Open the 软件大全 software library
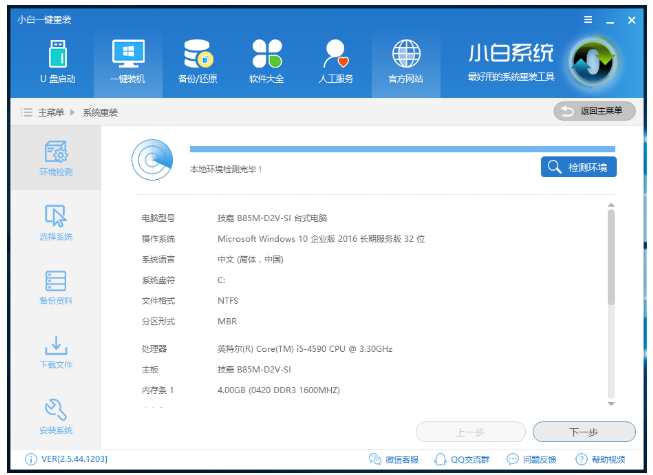This screenshot has height=475, width=653. coord(266,61)
